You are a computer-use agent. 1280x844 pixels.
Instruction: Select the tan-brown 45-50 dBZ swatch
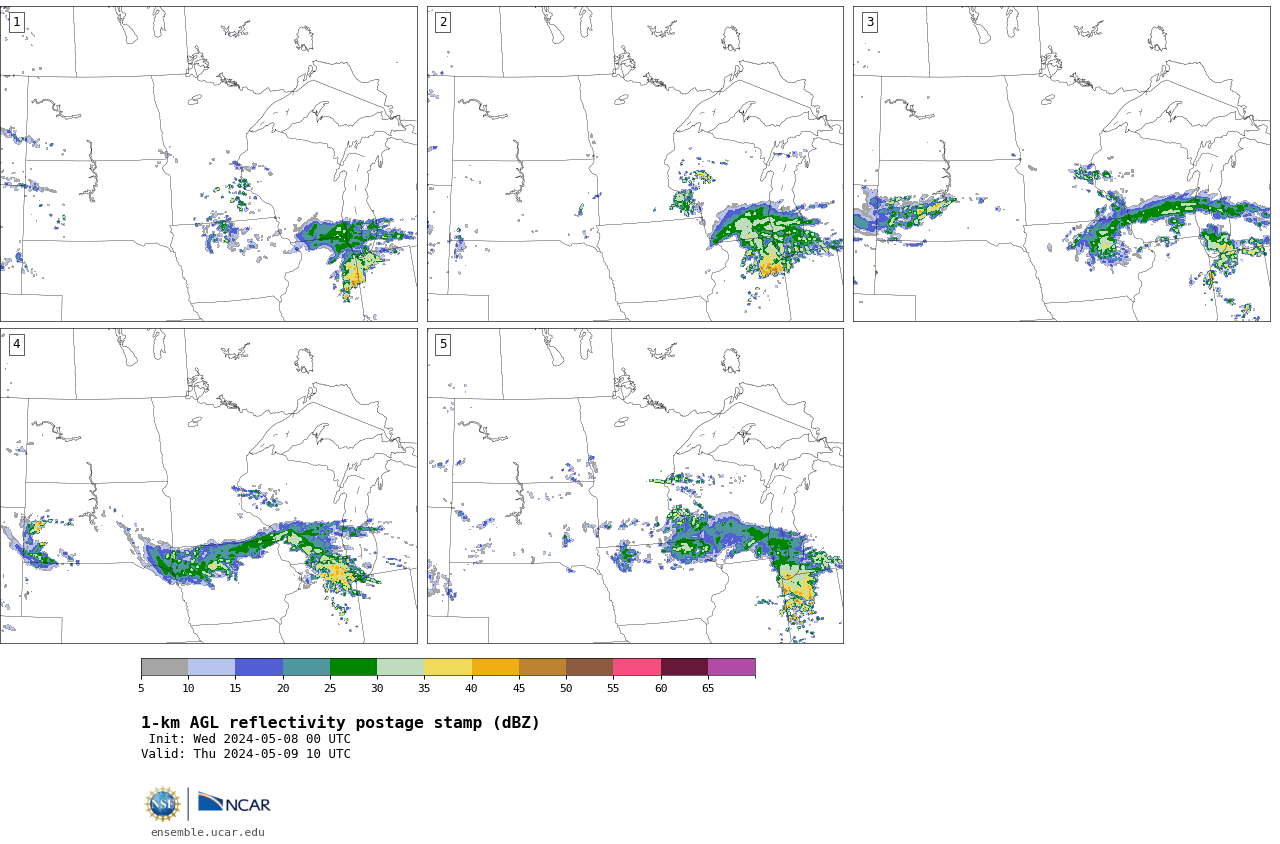(x=542, y=667)
